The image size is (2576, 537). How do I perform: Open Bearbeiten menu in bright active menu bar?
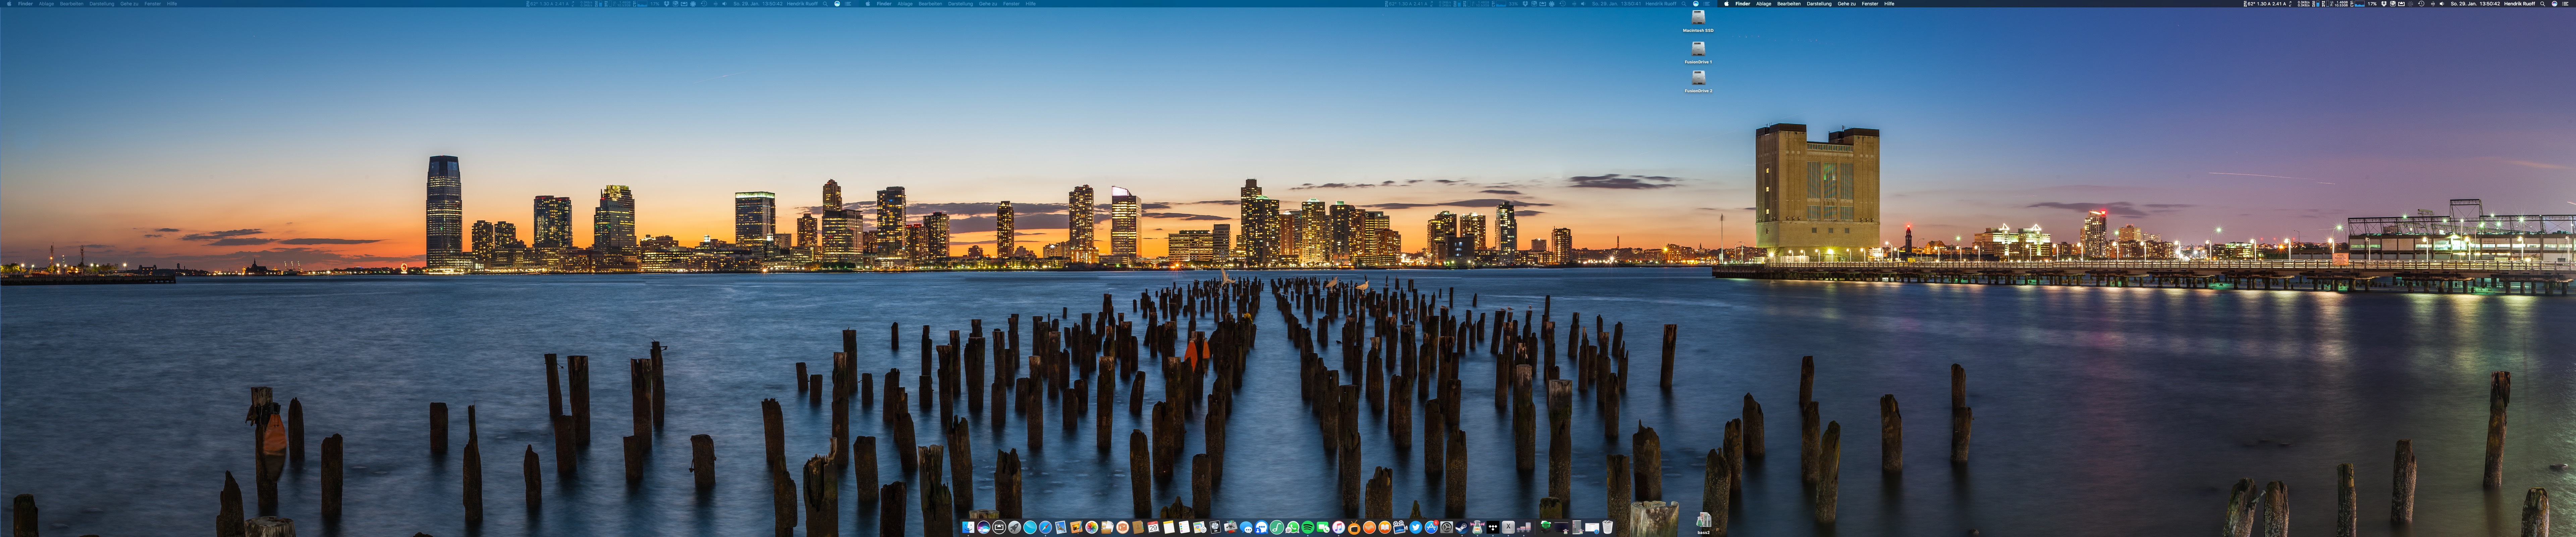pos(1789,4)
